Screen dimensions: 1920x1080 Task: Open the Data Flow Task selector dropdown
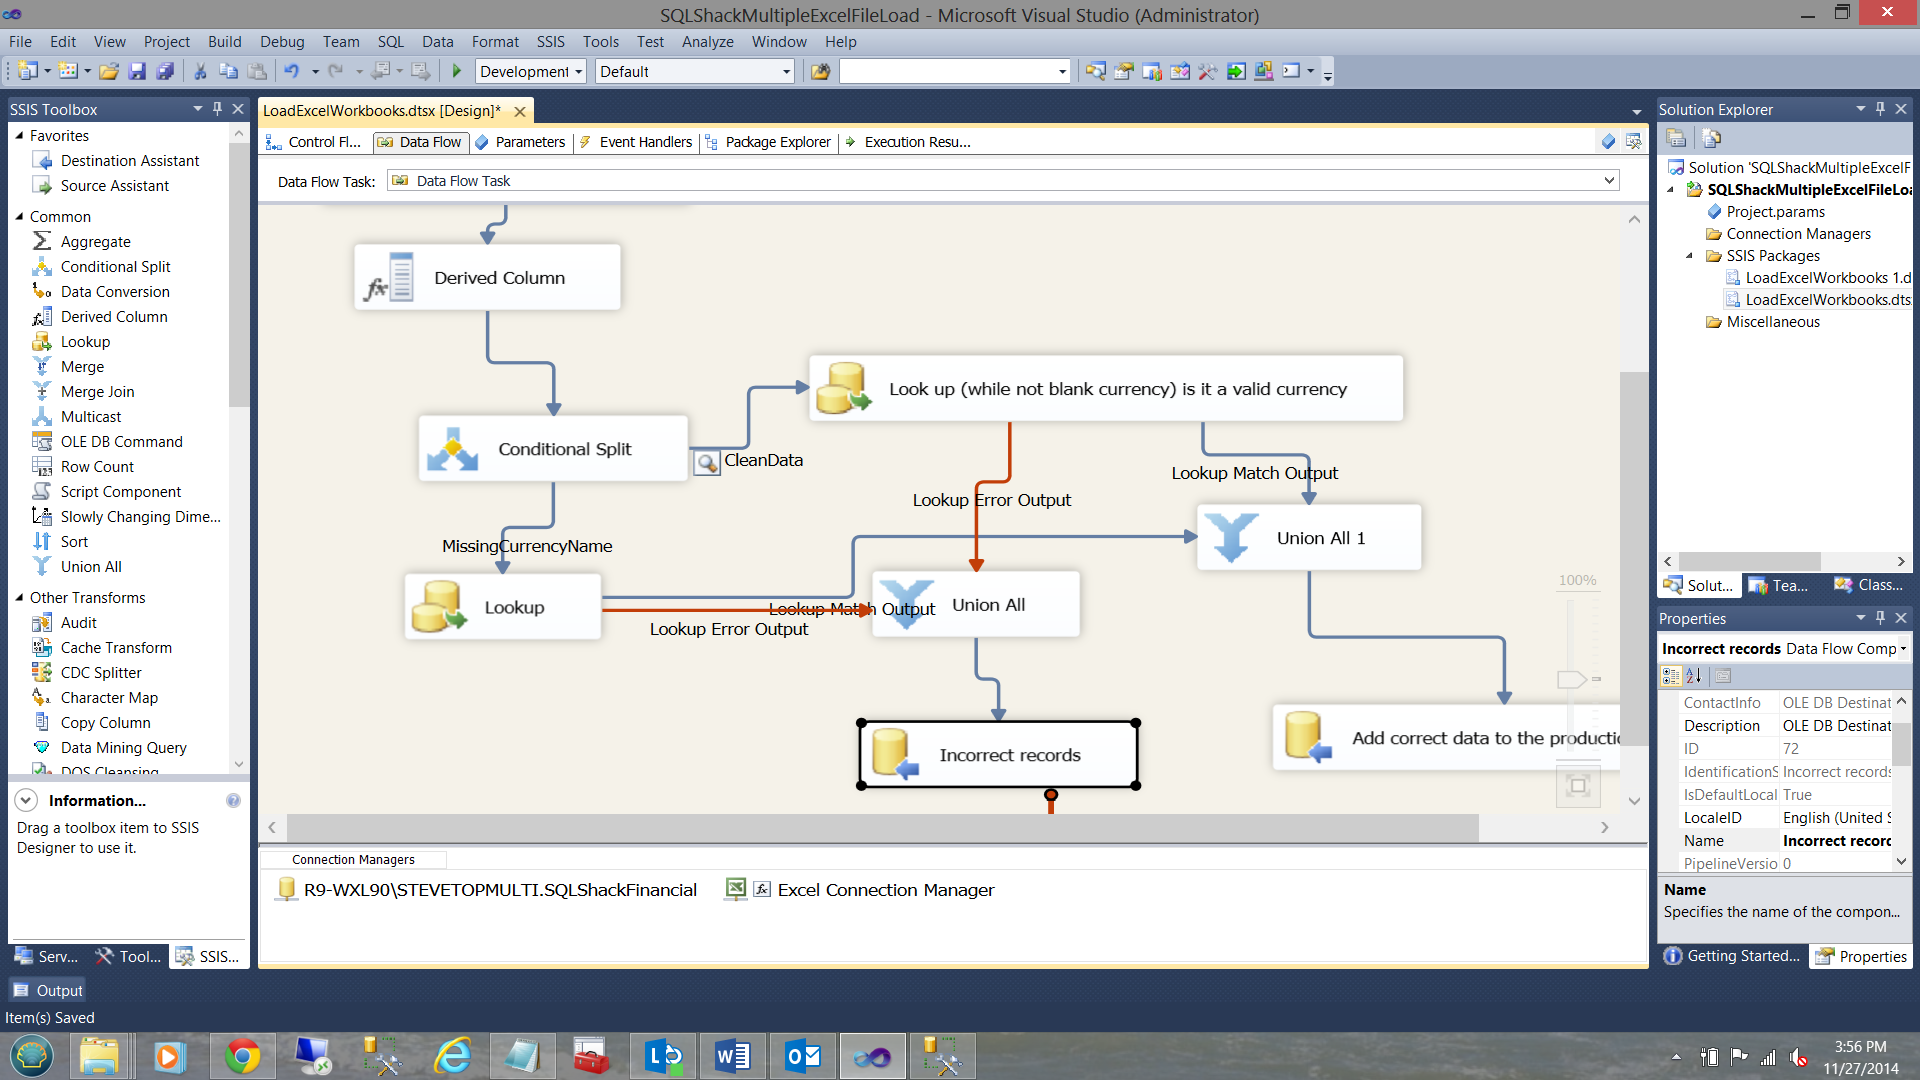[x=1609, y=181]
